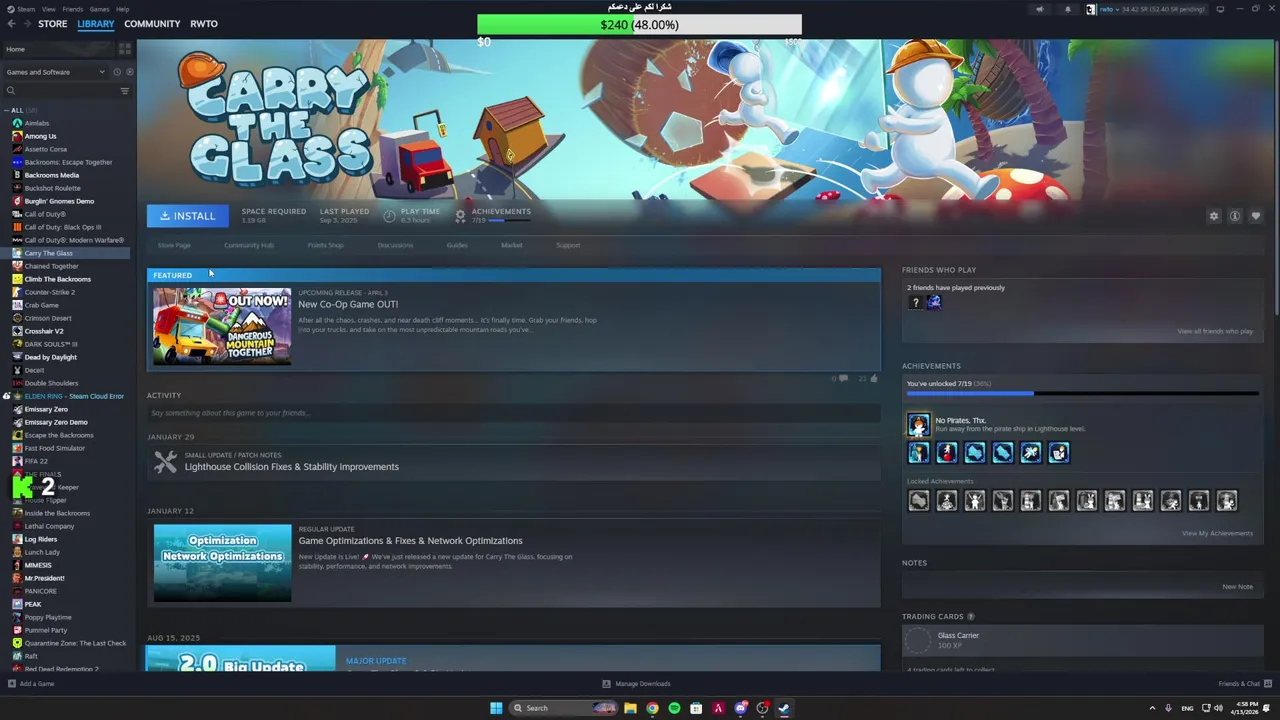Open Google Chrome from the taskbar
1280x720 pixels.
click(652, 708)
